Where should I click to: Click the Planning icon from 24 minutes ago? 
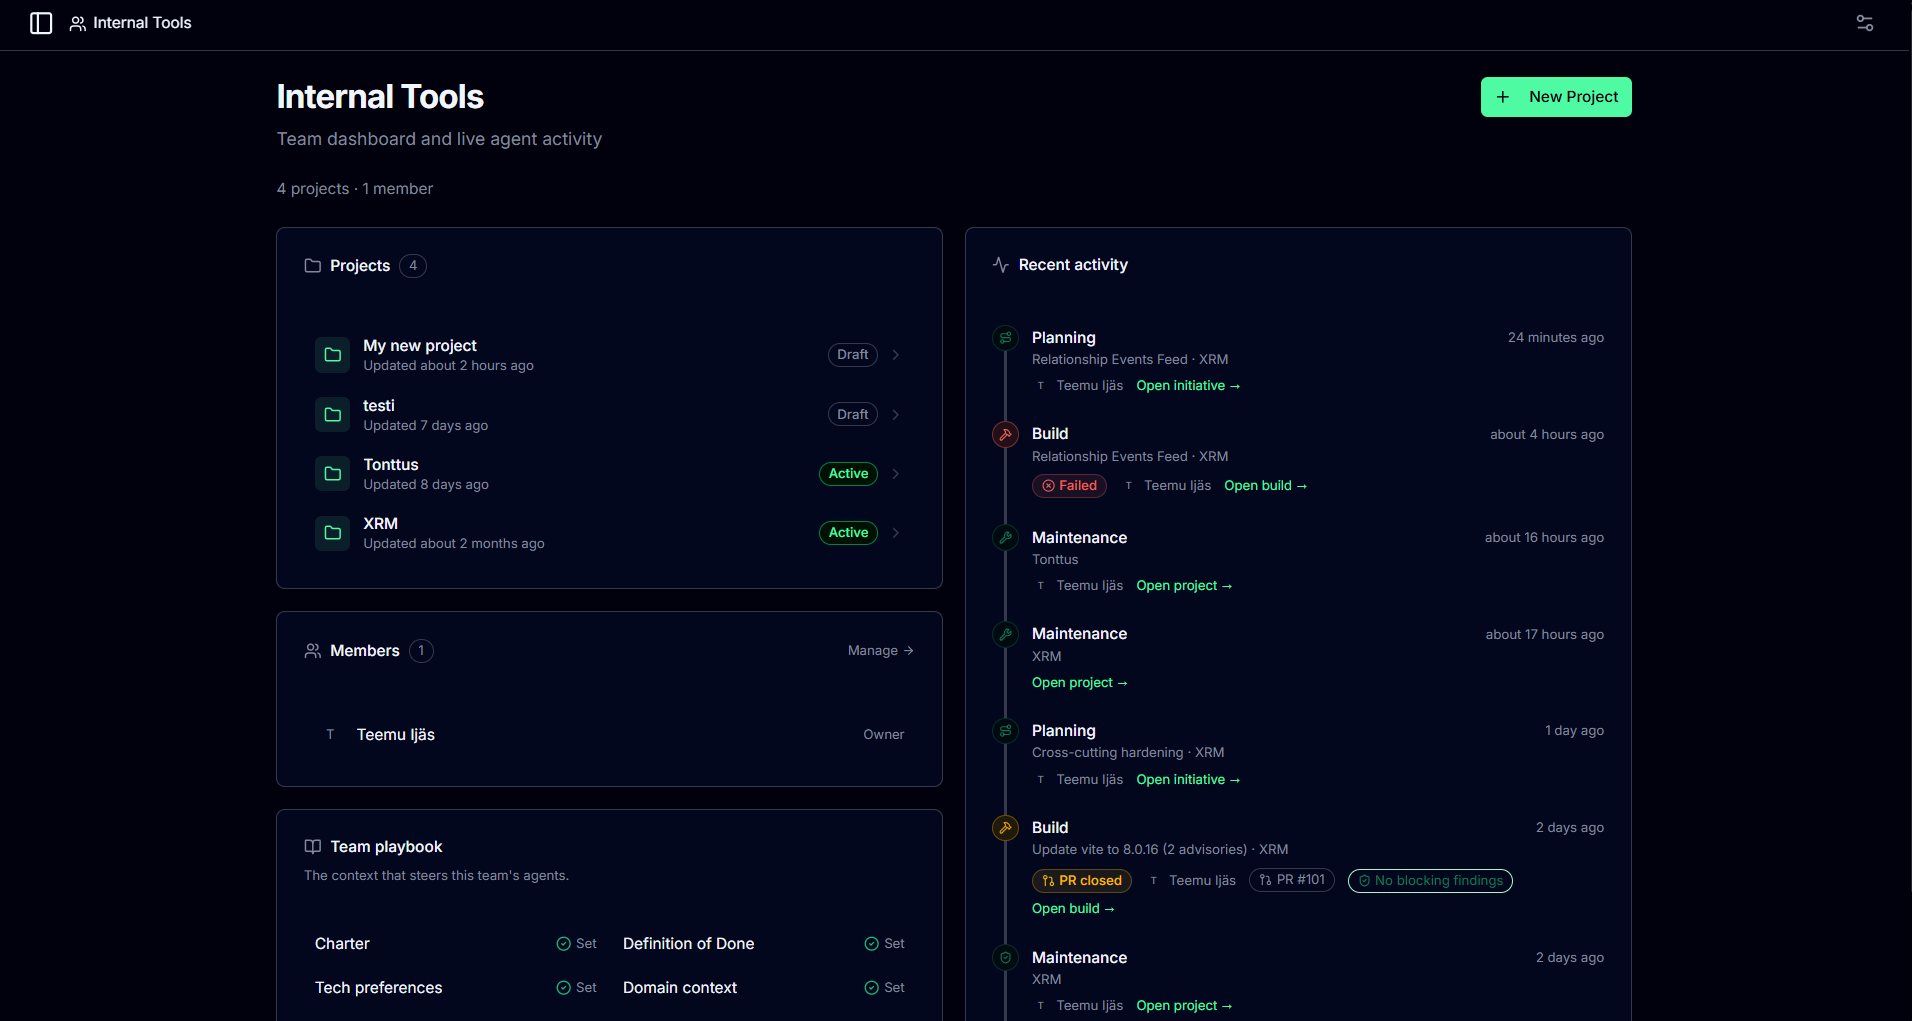point(1005,338)
